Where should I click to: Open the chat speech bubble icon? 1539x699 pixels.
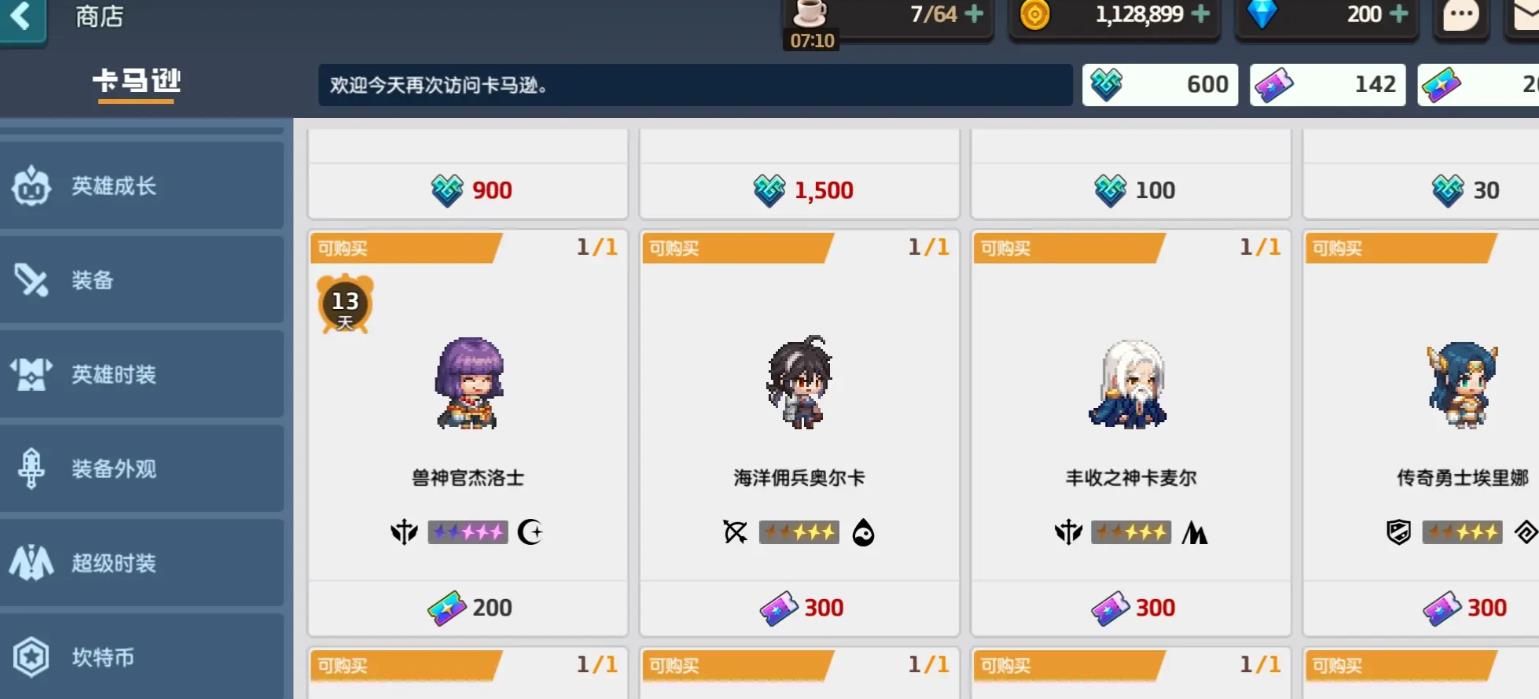click(x=1461, y=17)
